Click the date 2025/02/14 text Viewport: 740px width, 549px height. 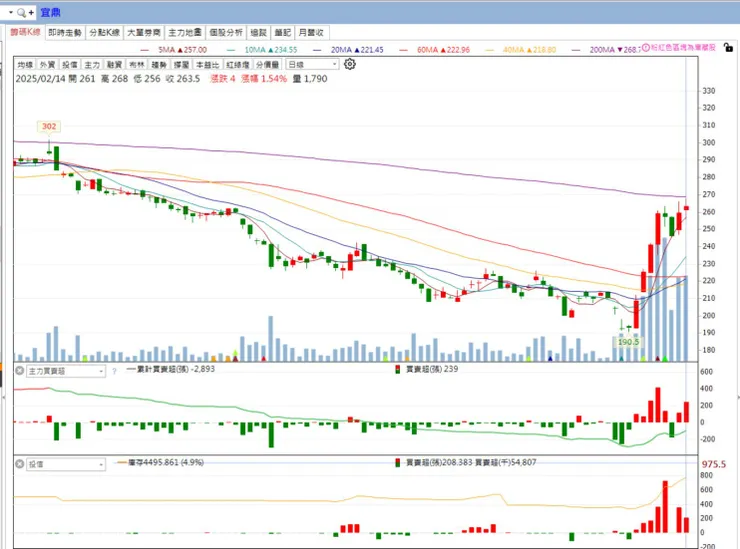tap(41, 79)
